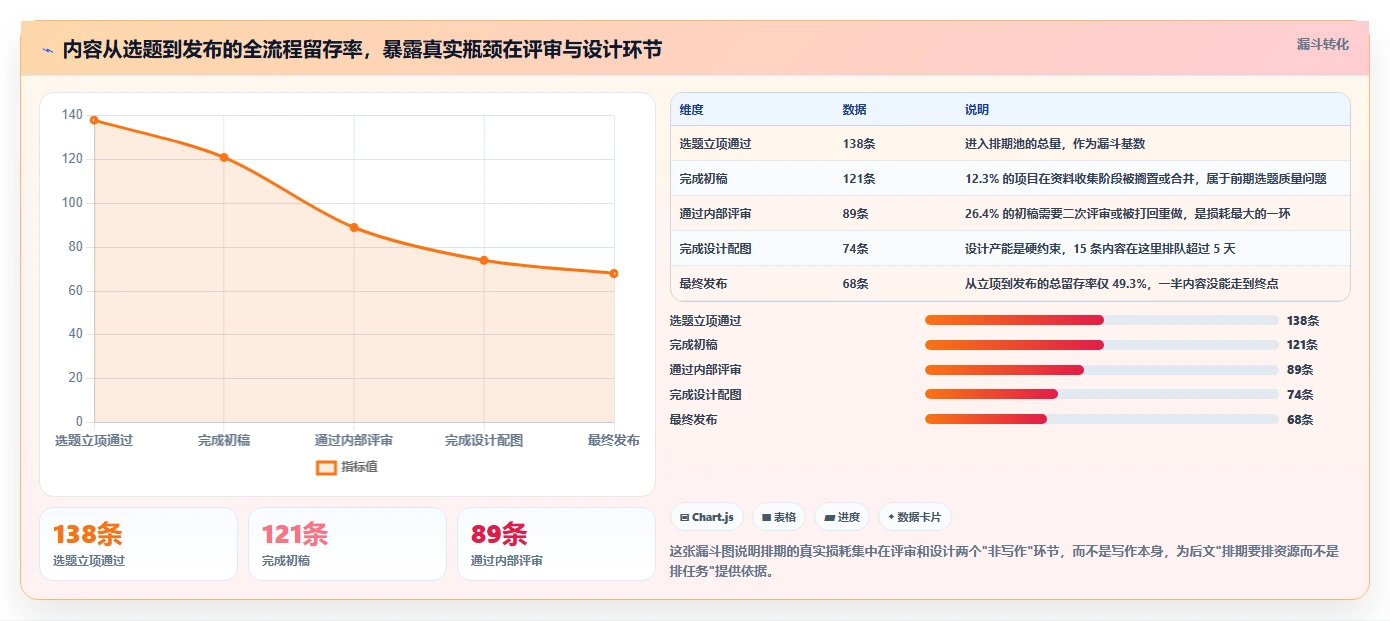This screenshot has height=621, width=1390.
Task: Click the 68条 value beside progress bar
Action: pyautogui.click(x=1300, y=420)
